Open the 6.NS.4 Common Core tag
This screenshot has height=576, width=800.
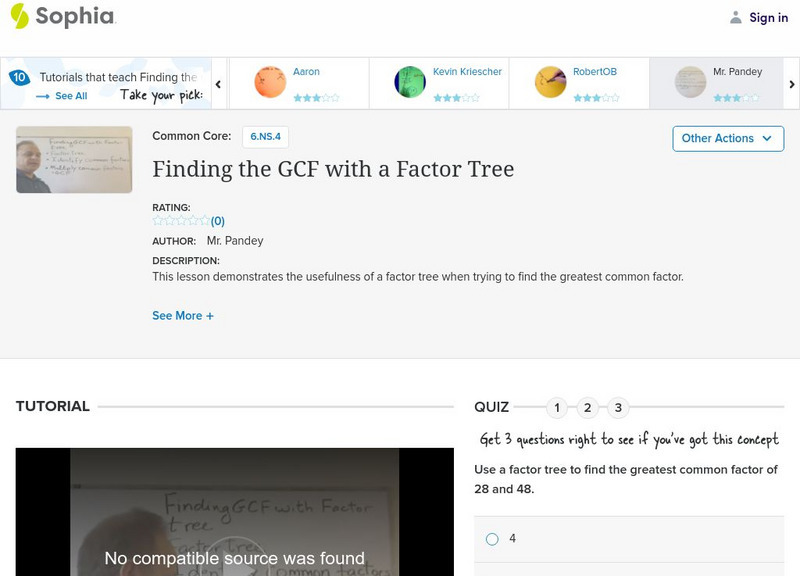265,137
